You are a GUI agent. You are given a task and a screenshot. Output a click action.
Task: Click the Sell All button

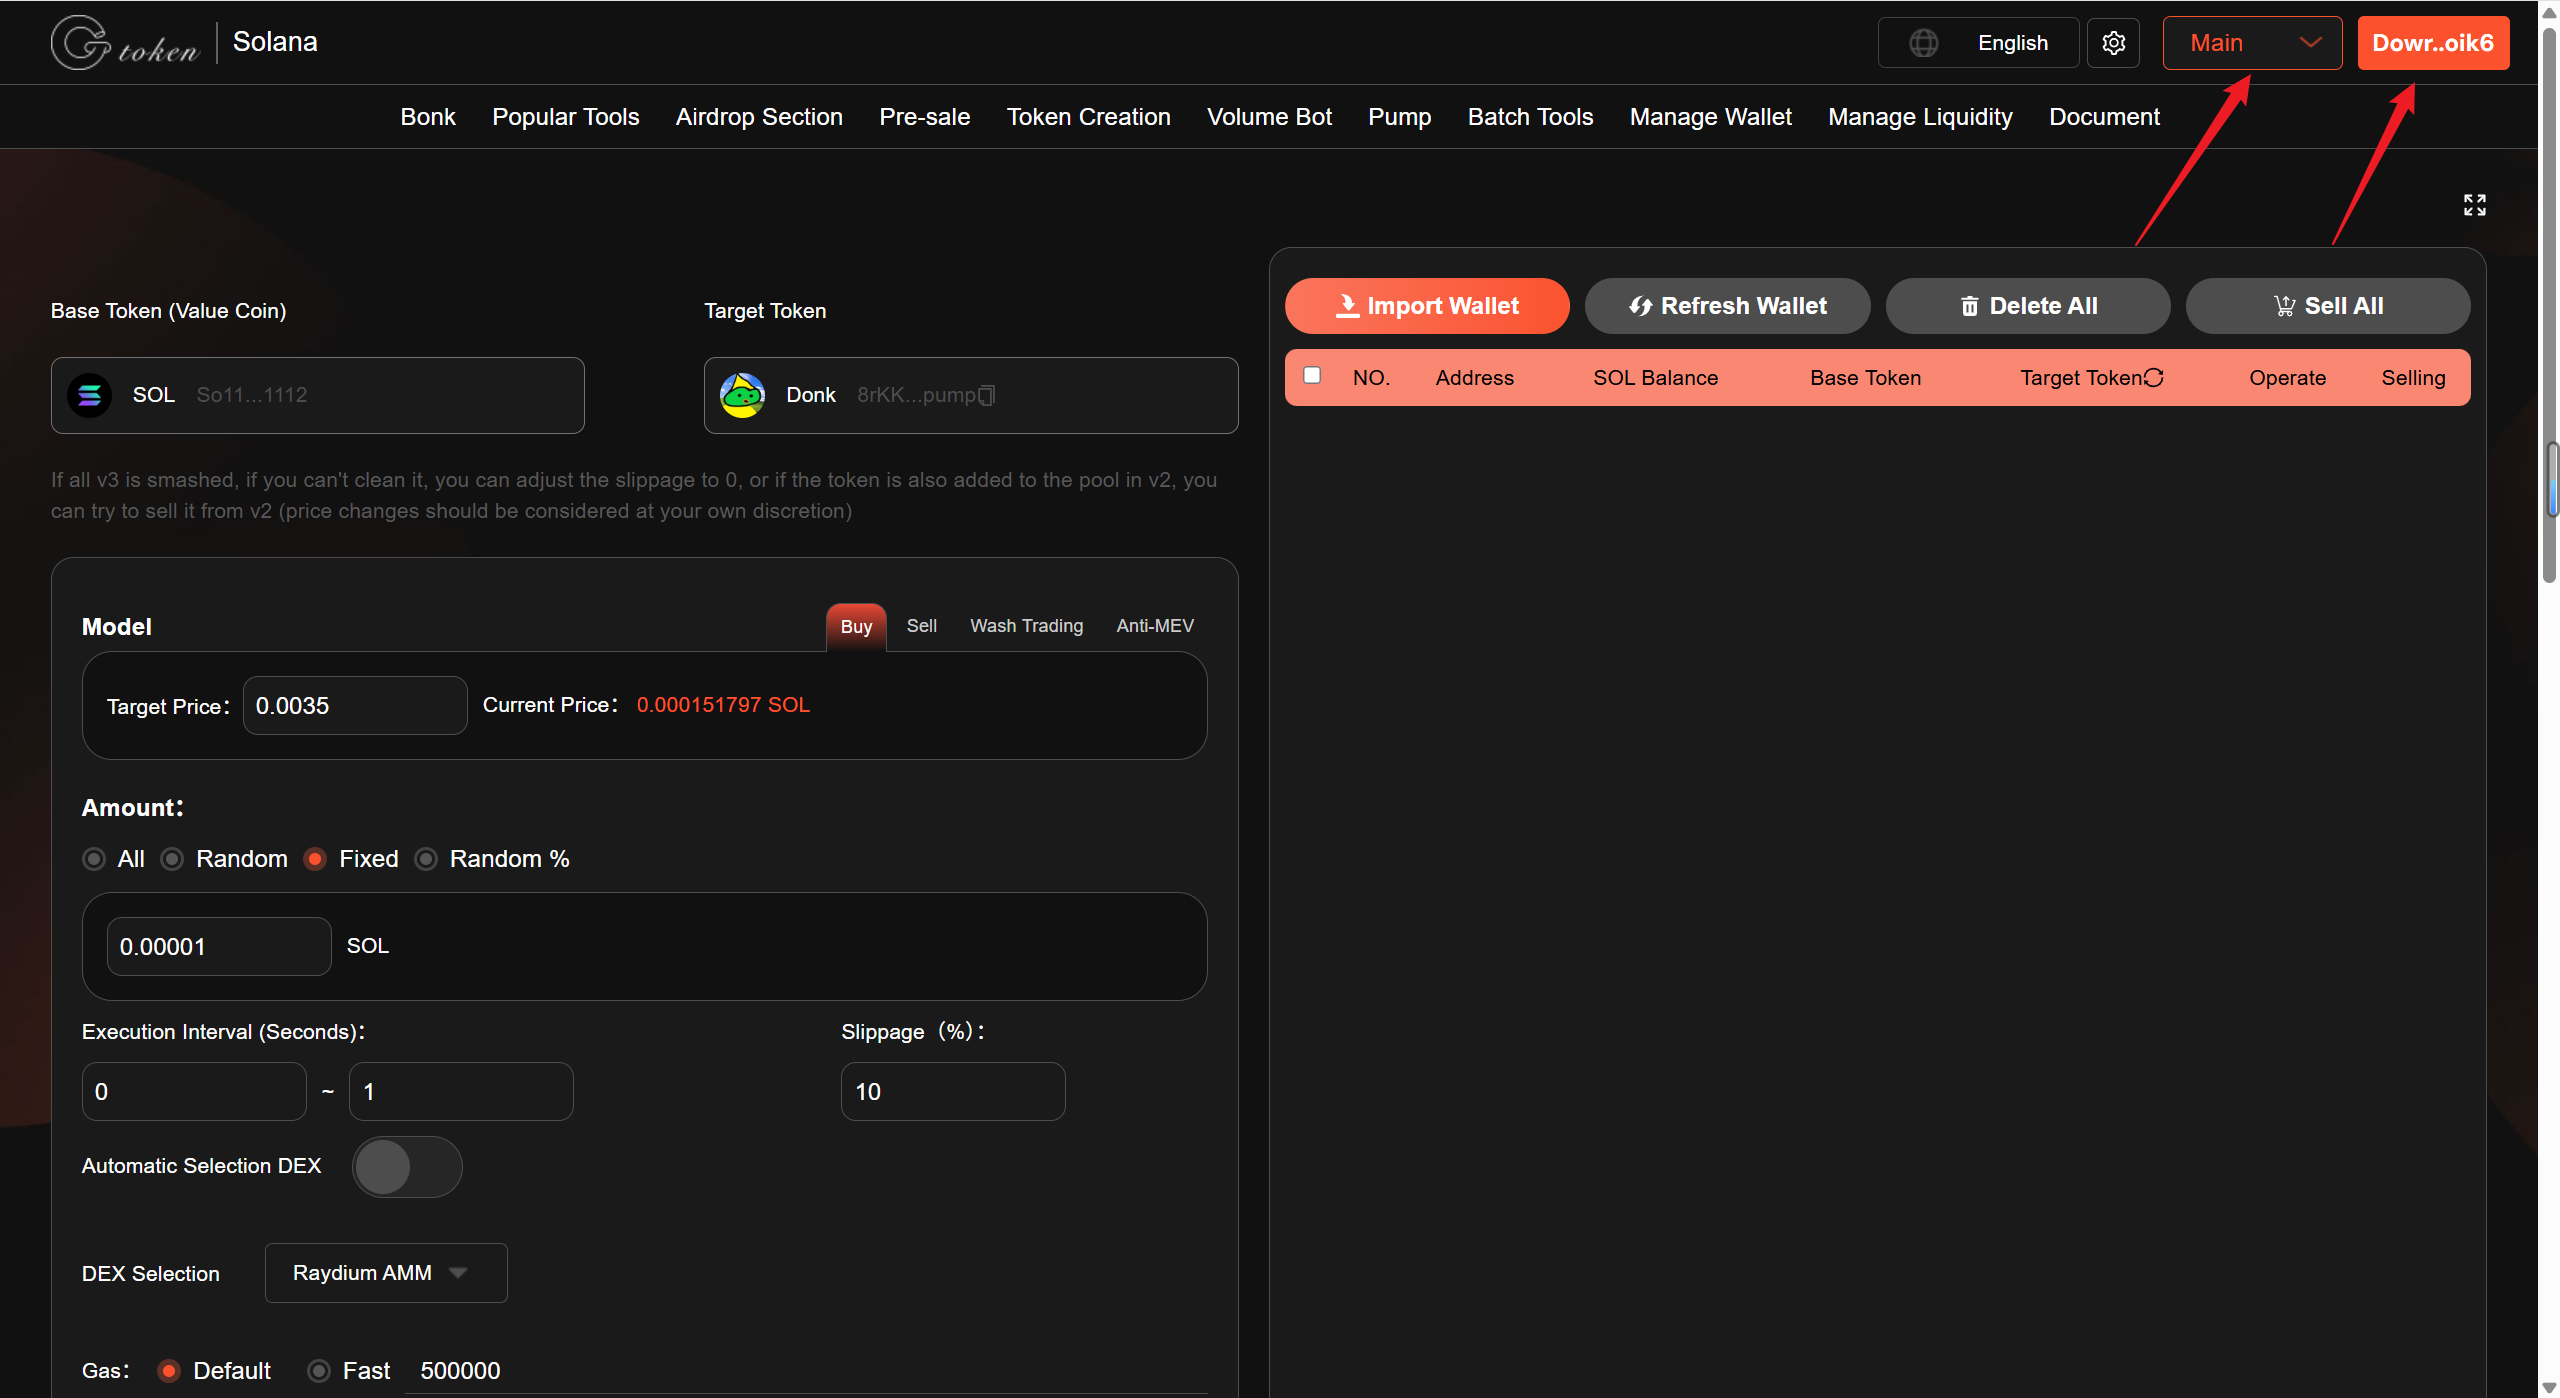(x=2327, y=306)
